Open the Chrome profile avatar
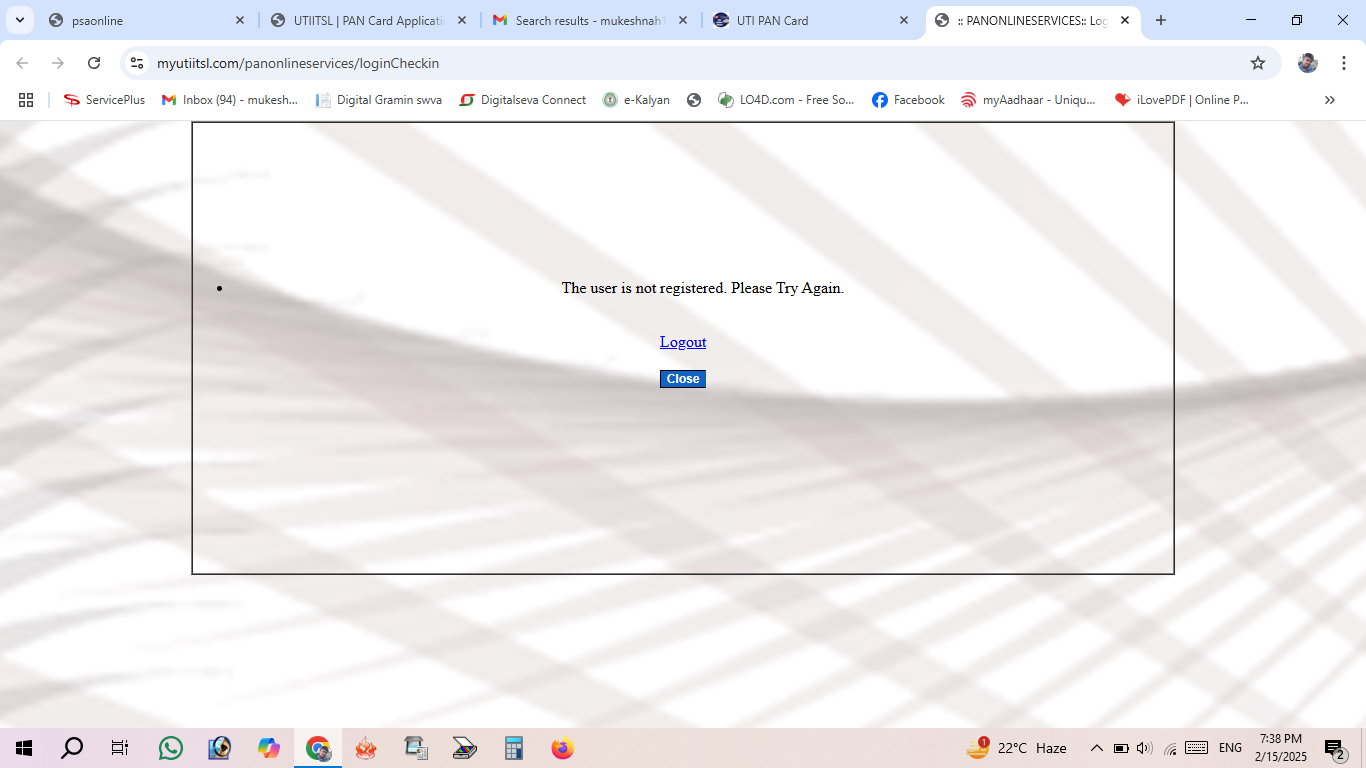This screenshot has height=768, width=1366. [x=1307, y=63]
